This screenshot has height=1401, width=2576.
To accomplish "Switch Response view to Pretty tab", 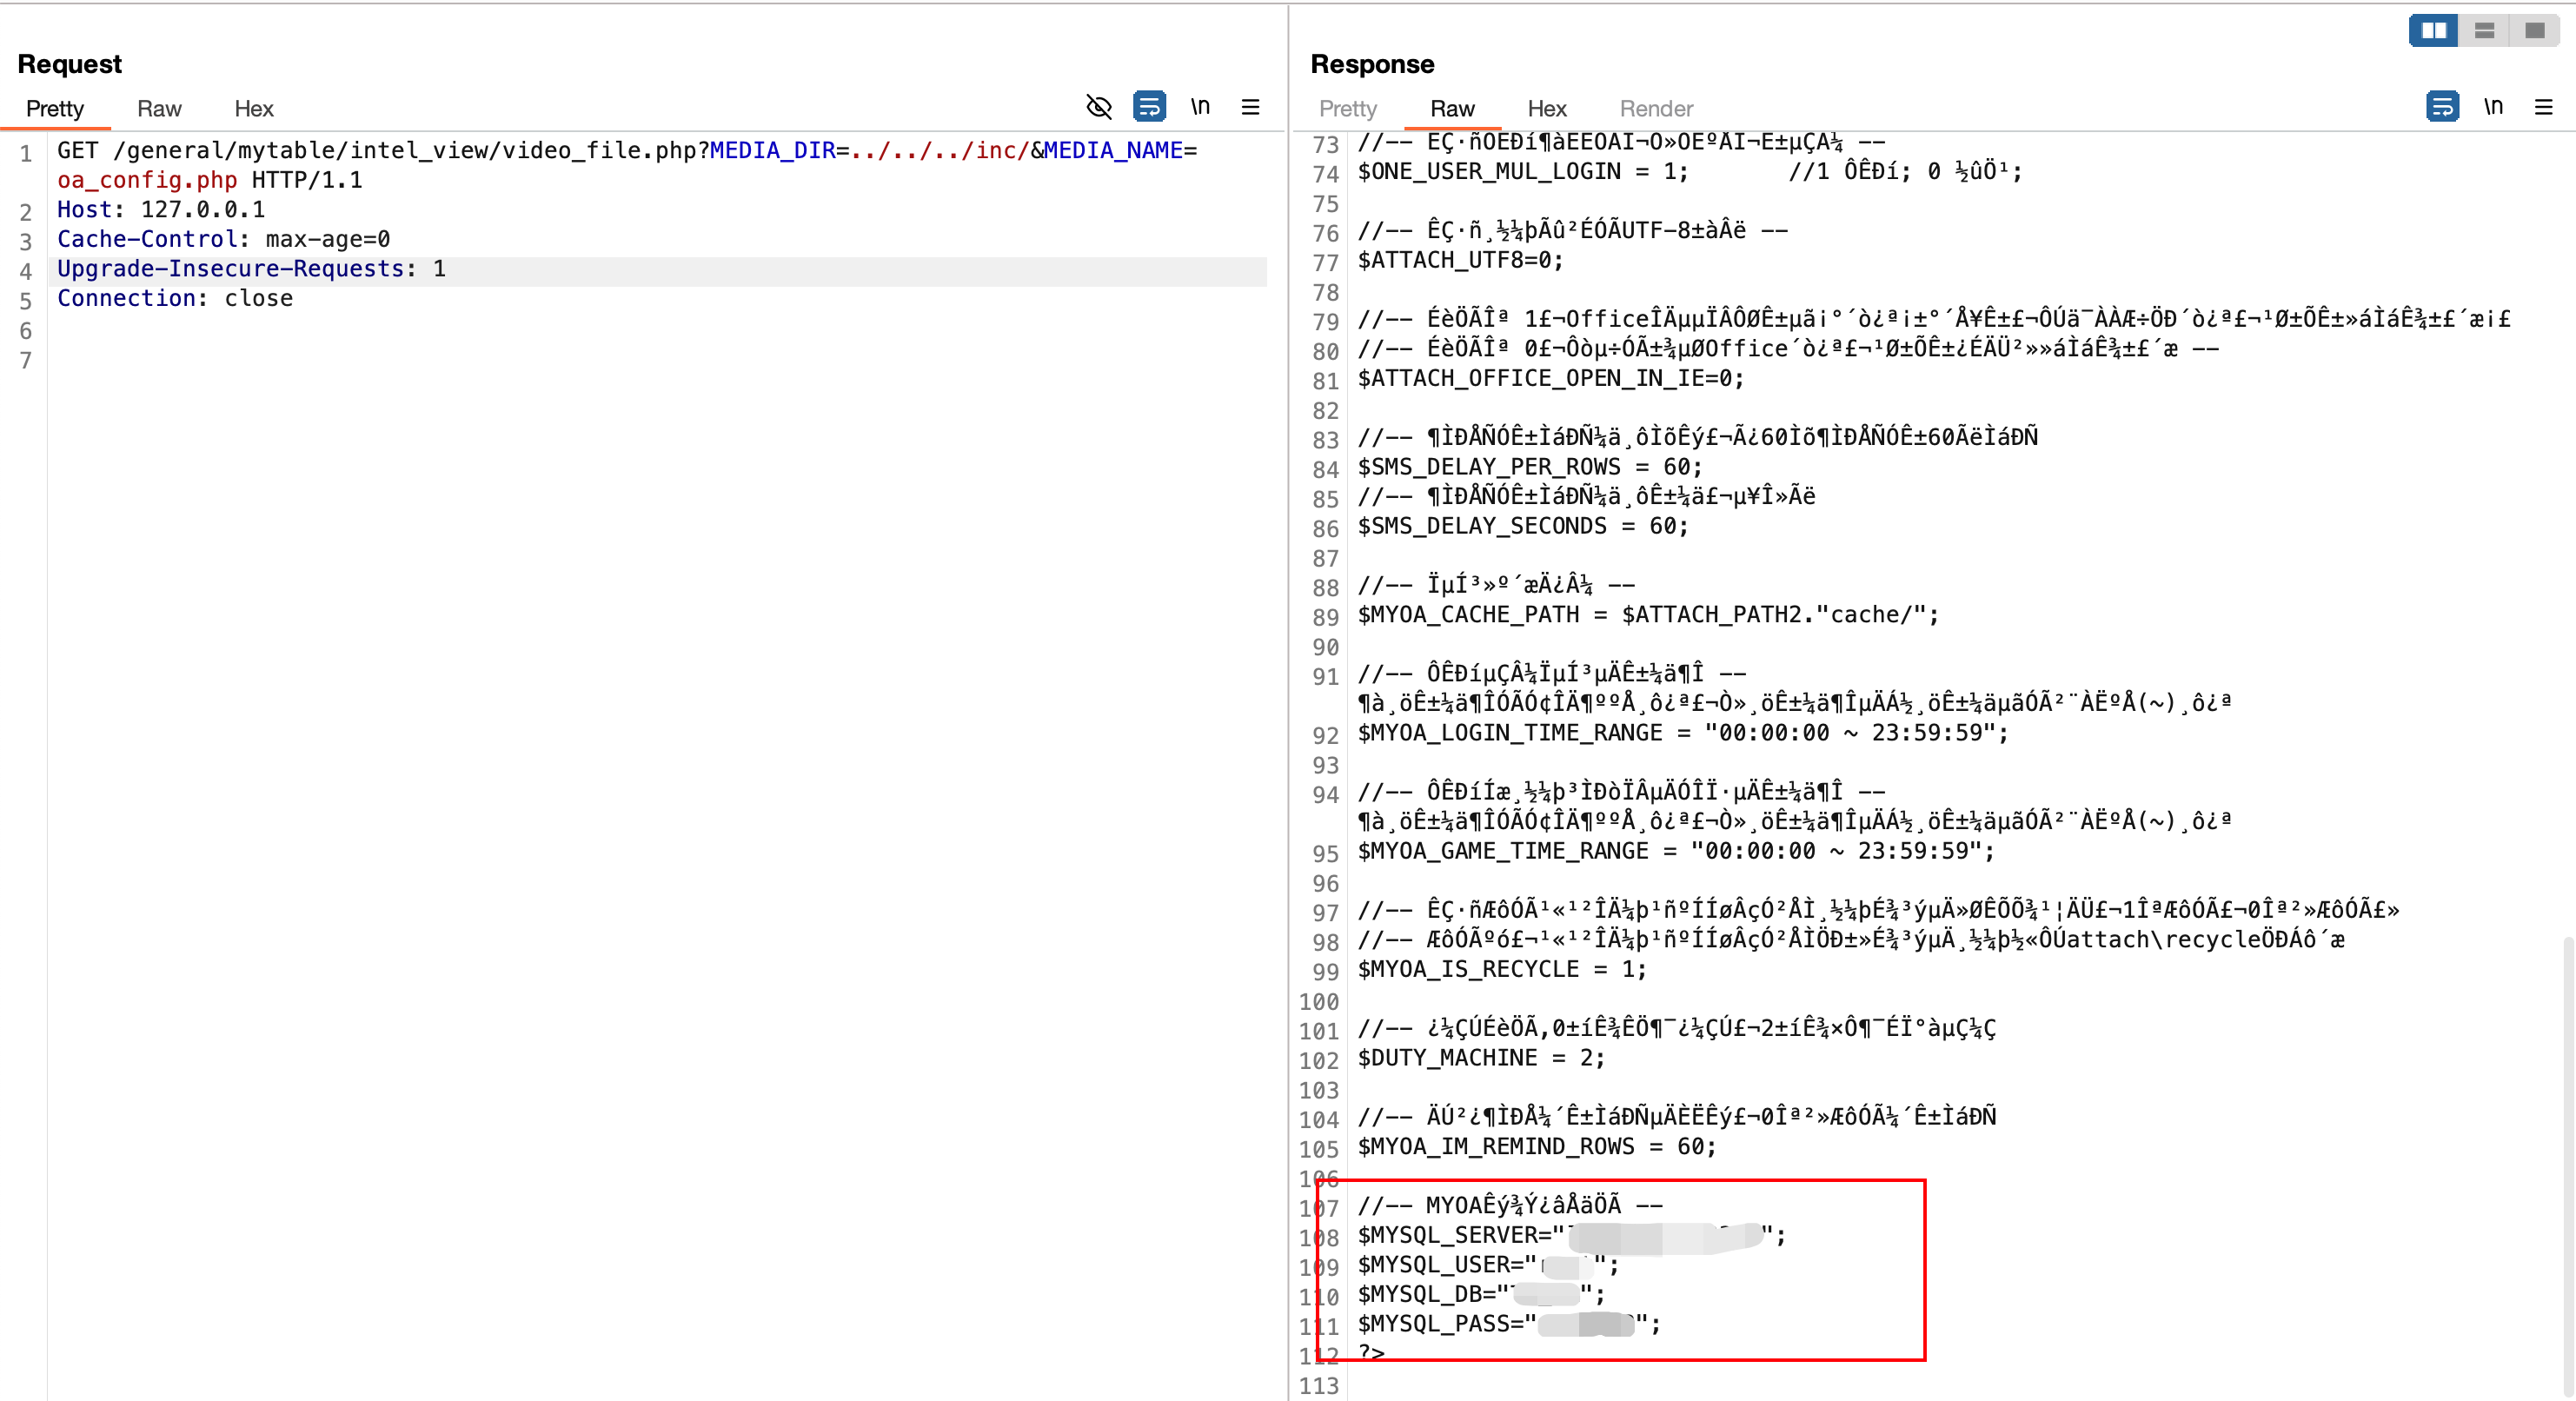I will (x=1347, y=108).
